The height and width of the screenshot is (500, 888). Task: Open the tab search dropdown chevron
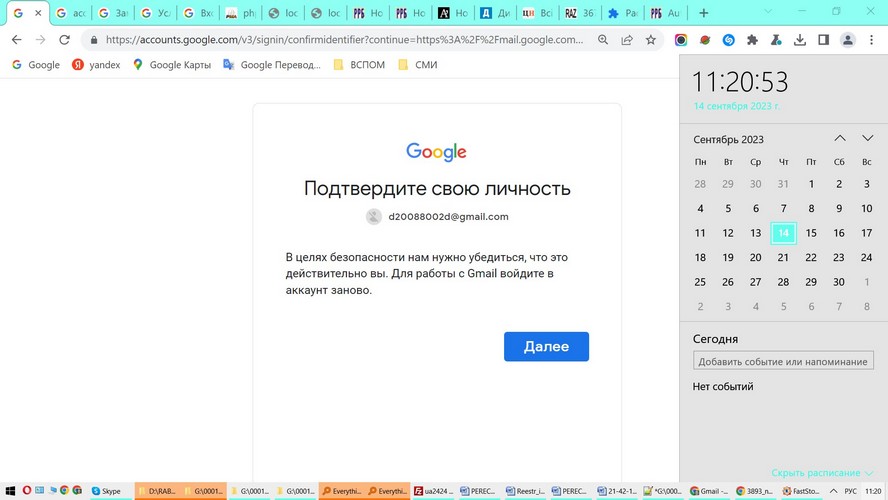point(768,12)
